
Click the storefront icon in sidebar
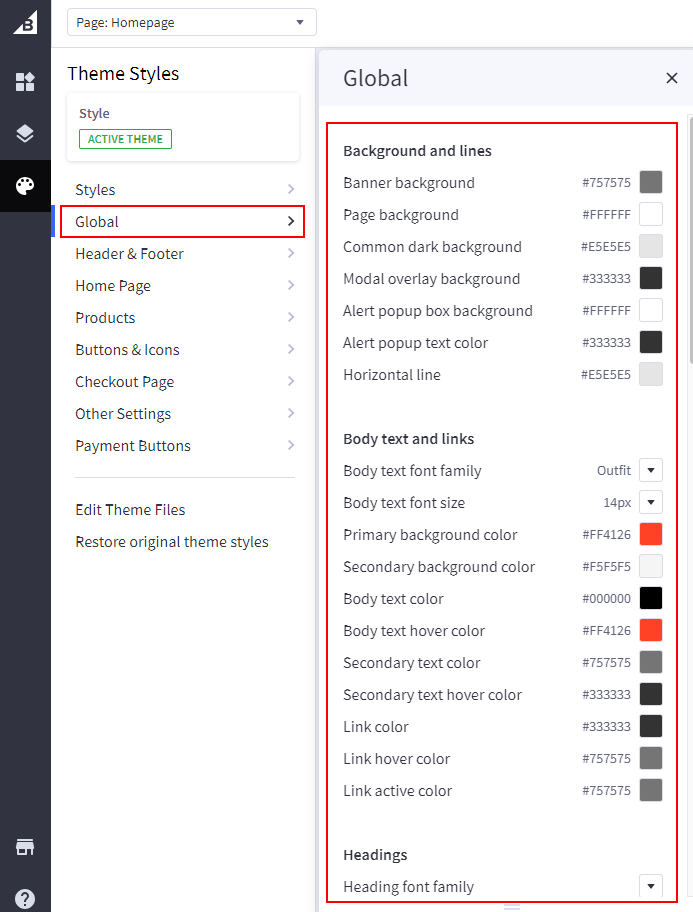coord(25,848)
